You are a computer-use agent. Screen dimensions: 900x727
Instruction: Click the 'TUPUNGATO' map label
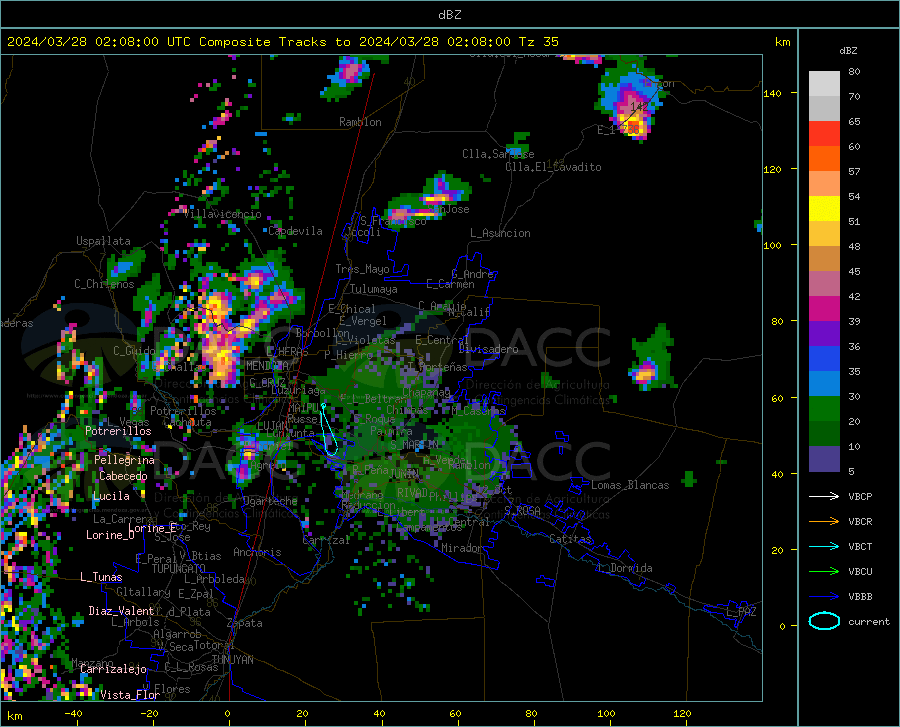tap(179, 569)
